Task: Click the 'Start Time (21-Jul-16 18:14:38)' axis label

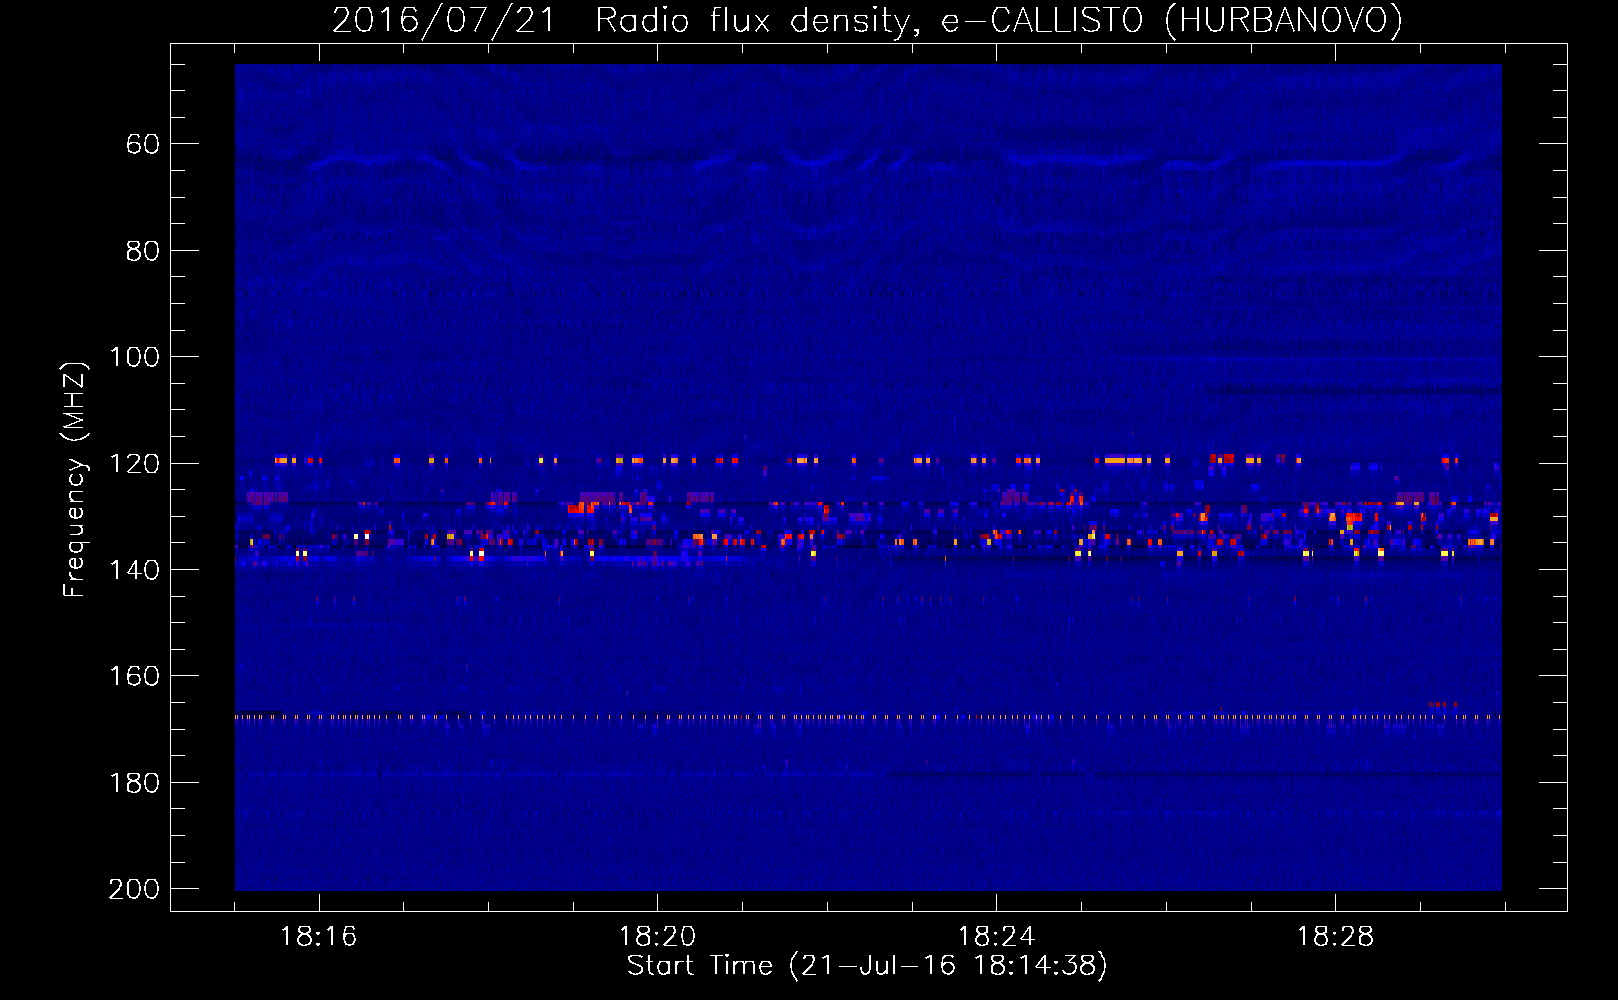Action: click(867, 966)
